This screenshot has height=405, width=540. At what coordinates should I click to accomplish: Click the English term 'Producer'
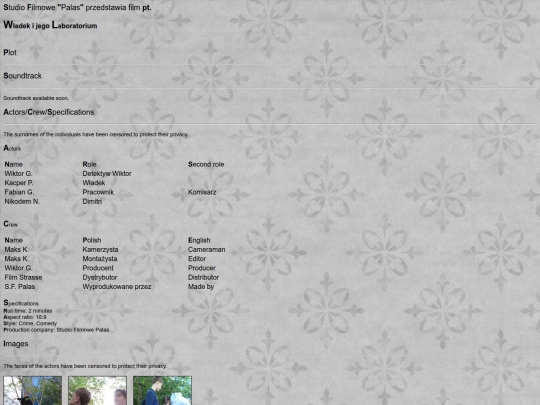(x=202, y=268)
